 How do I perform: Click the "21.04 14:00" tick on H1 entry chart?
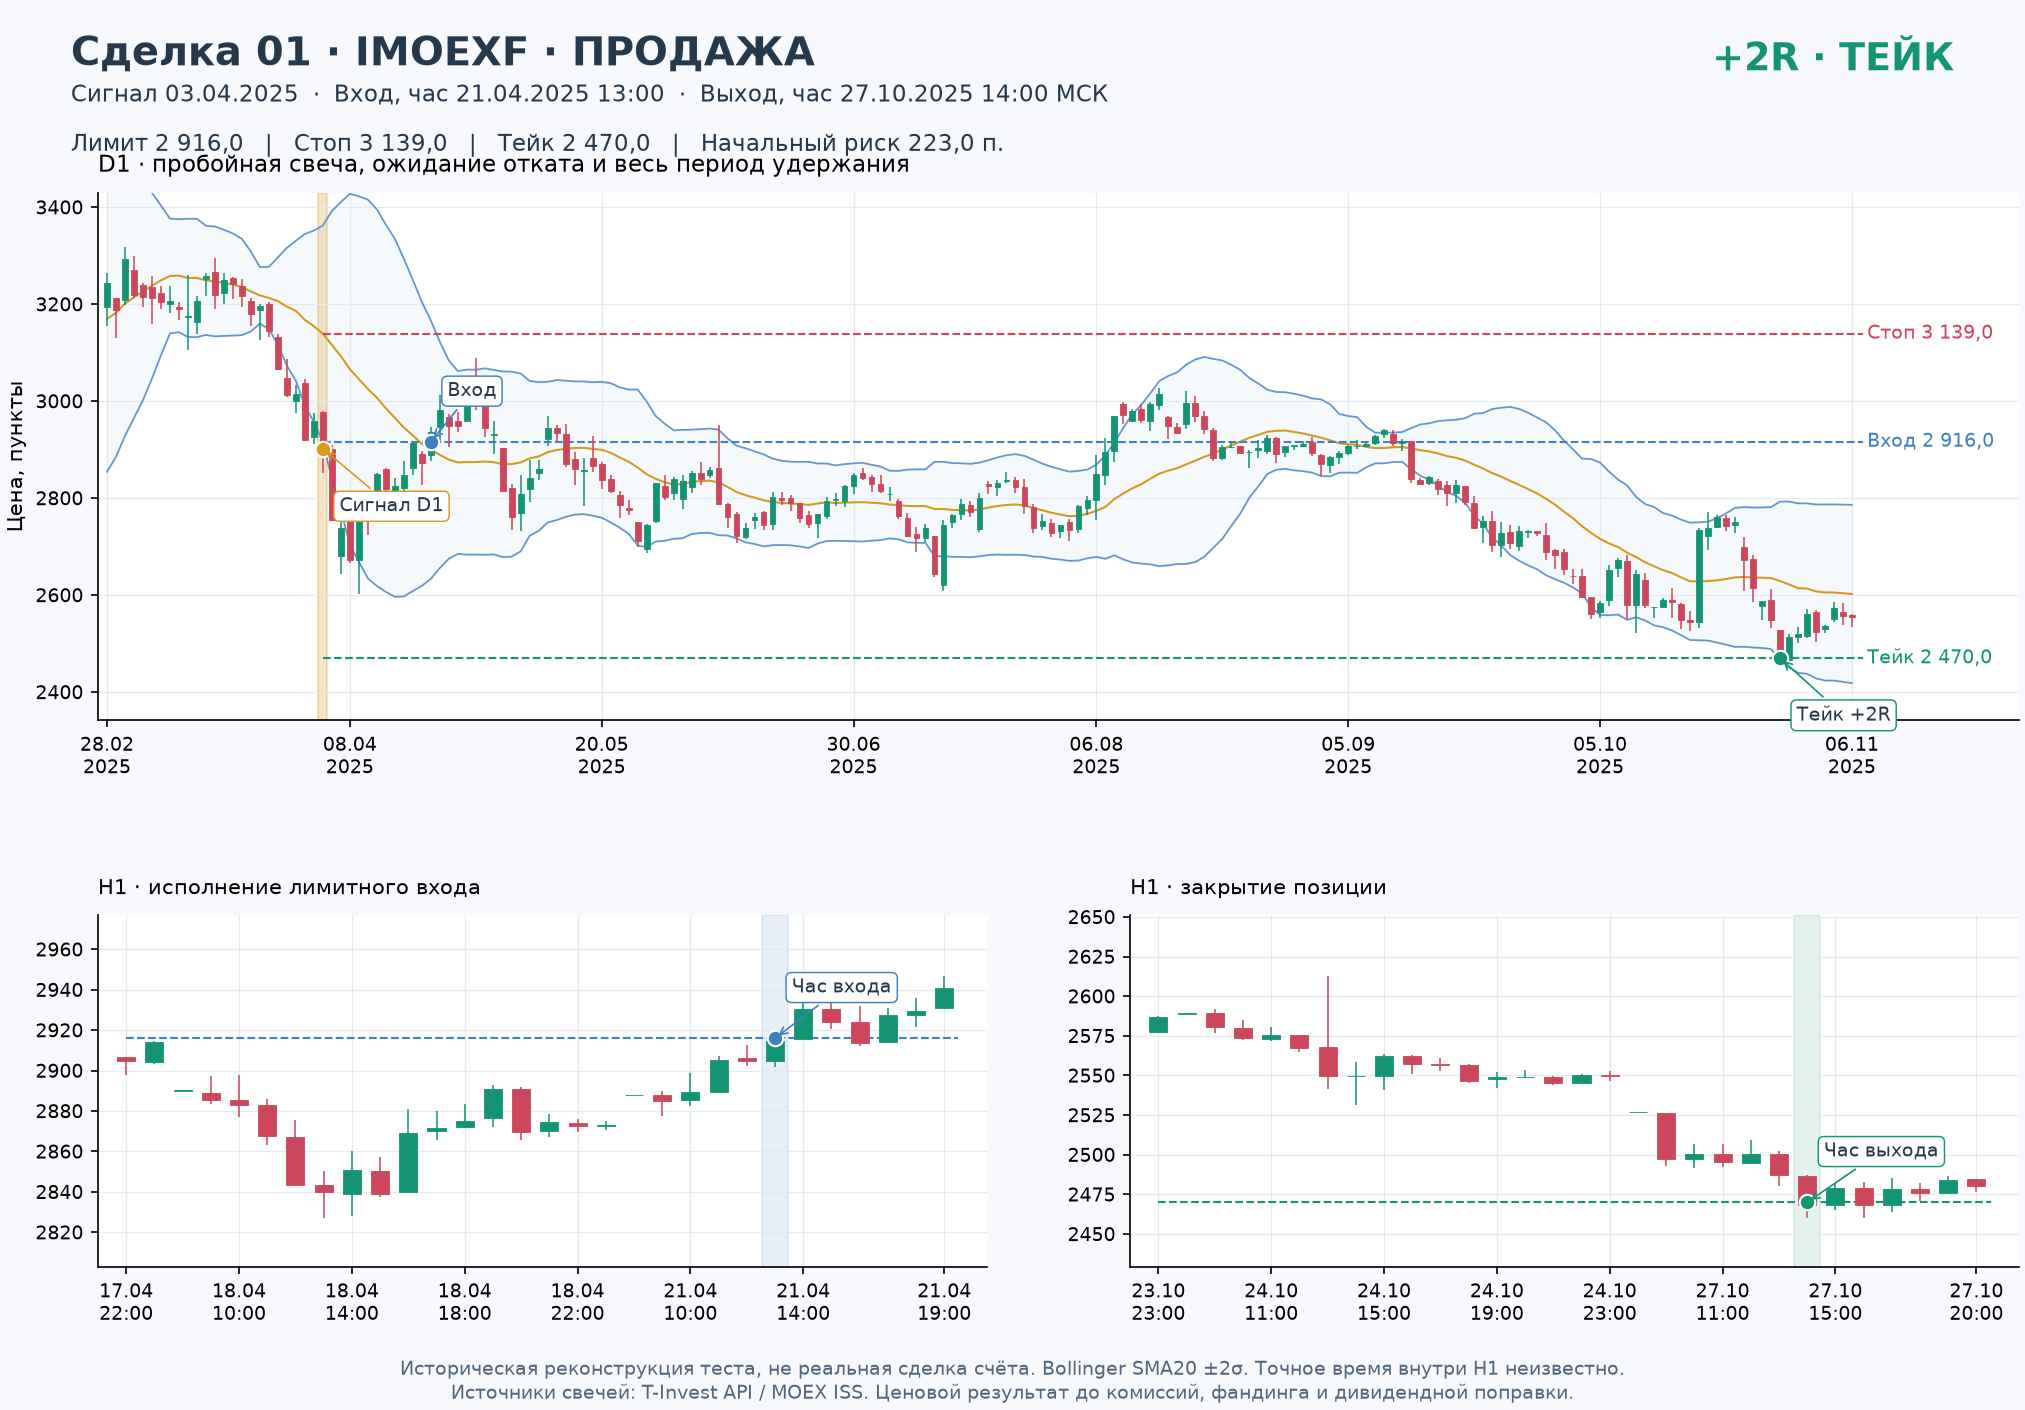pos(803,1302)
